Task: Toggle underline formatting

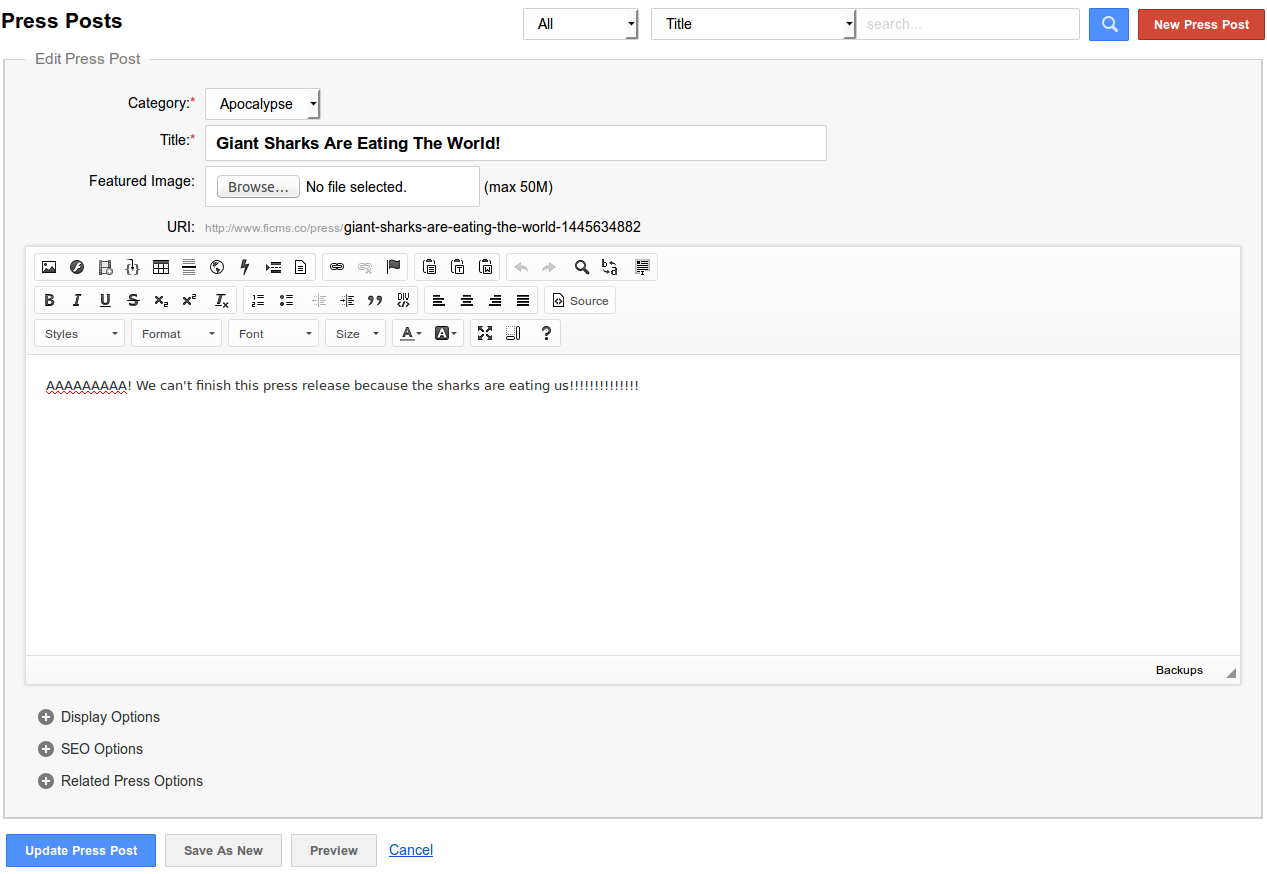Action: pos(105,300)
